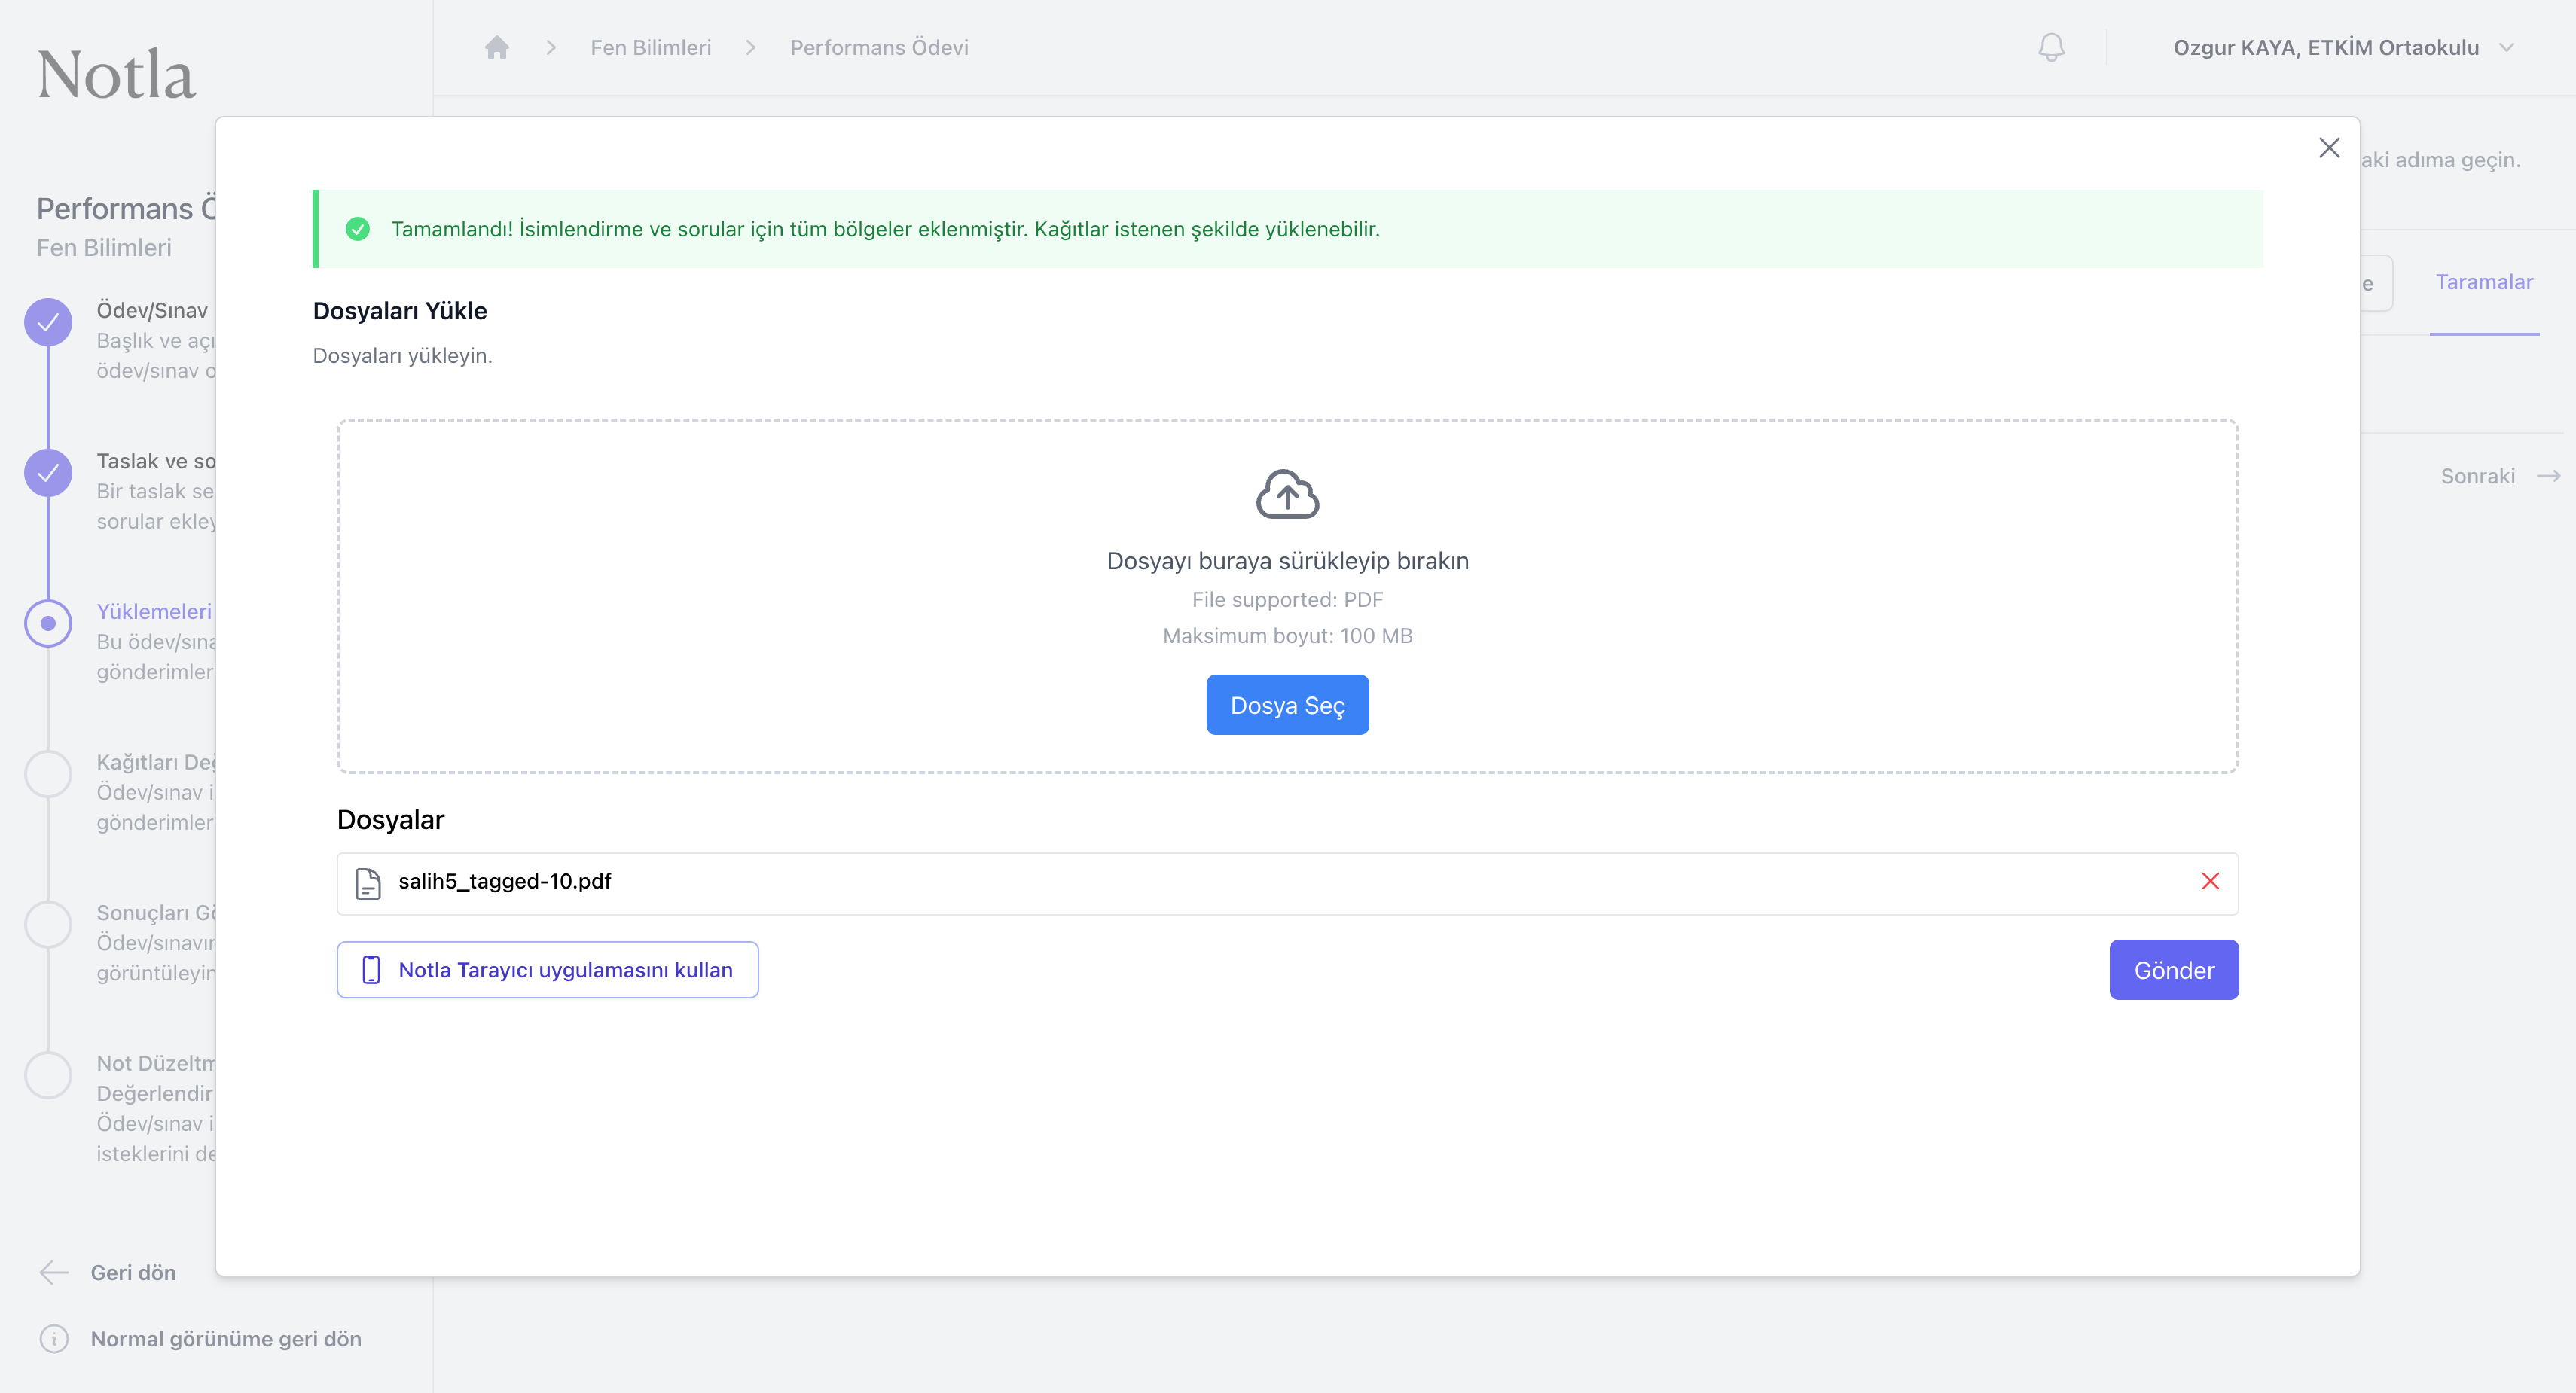Open the Ozgur KAYA account dropdown

click(x=2343, y=47)
